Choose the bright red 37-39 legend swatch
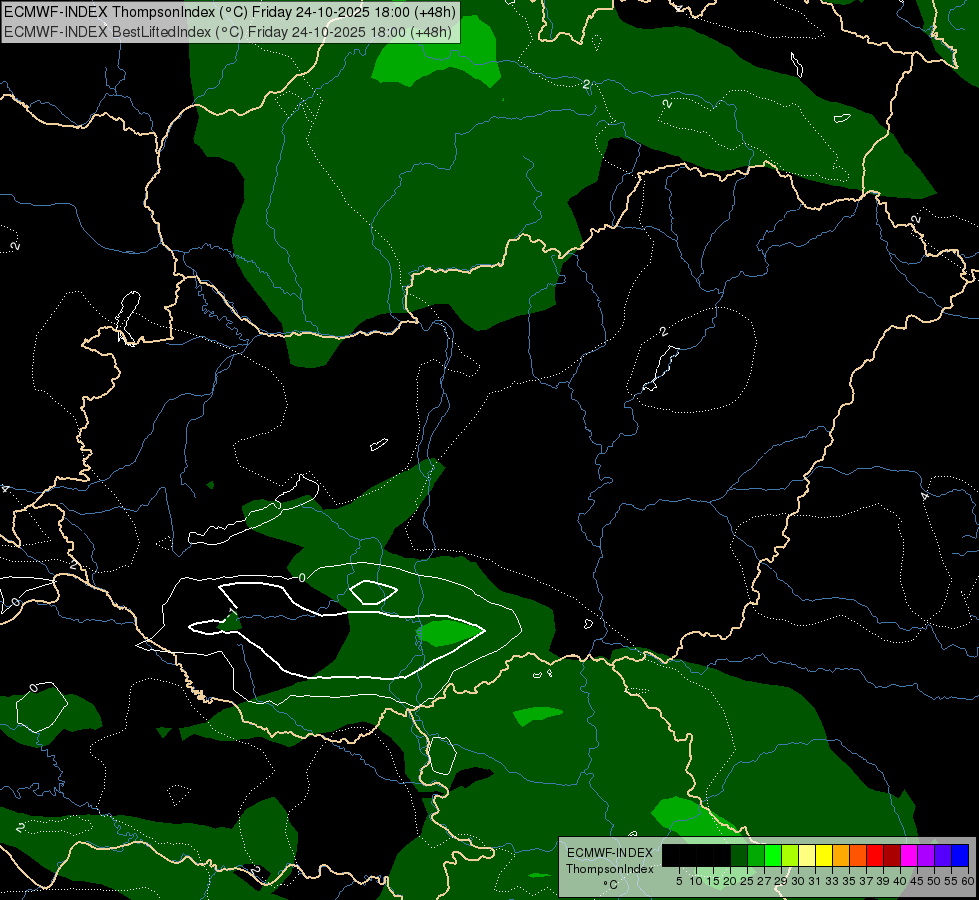The image size is (979, 900). pyautogui.click(x=875, y=855)
